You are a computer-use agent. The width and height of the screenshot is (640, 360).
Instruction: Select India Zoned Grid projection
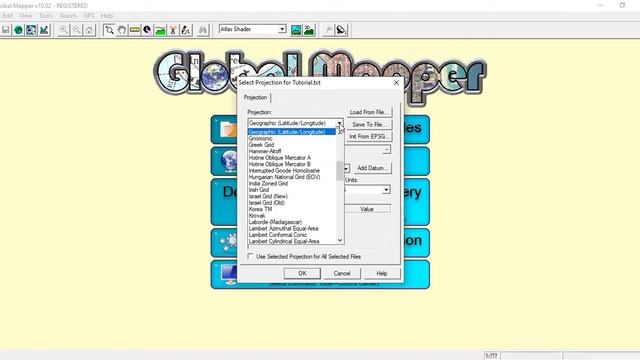pyautogui.click(x=292, y=184)
